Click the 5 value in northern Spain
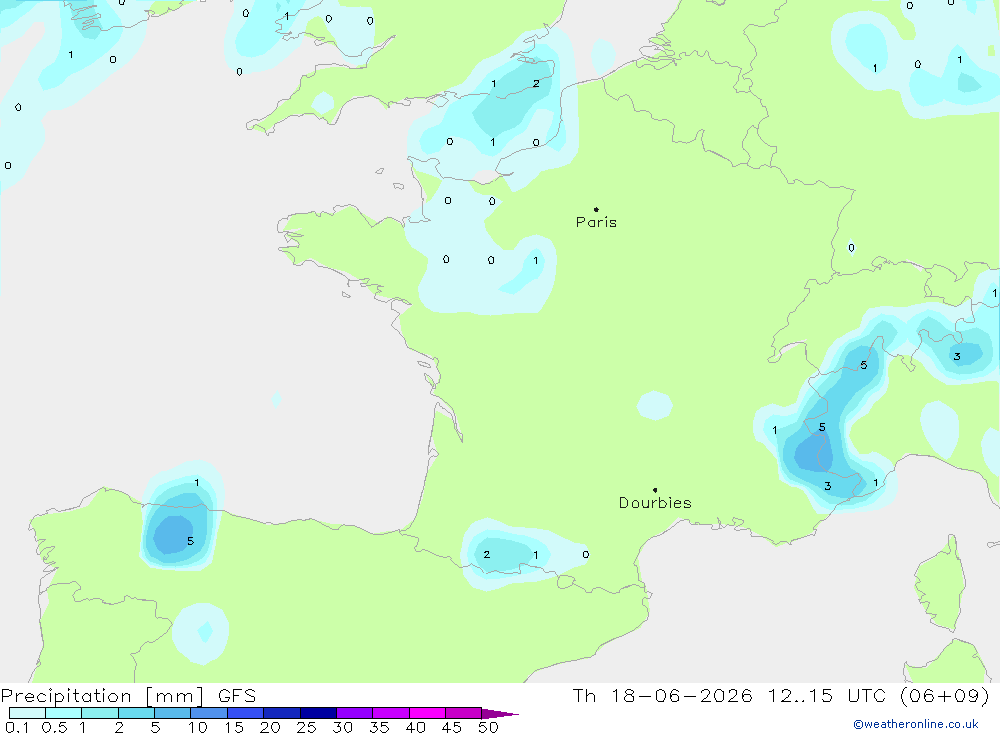Screen dimensions: 1000x733 [190, 541]
